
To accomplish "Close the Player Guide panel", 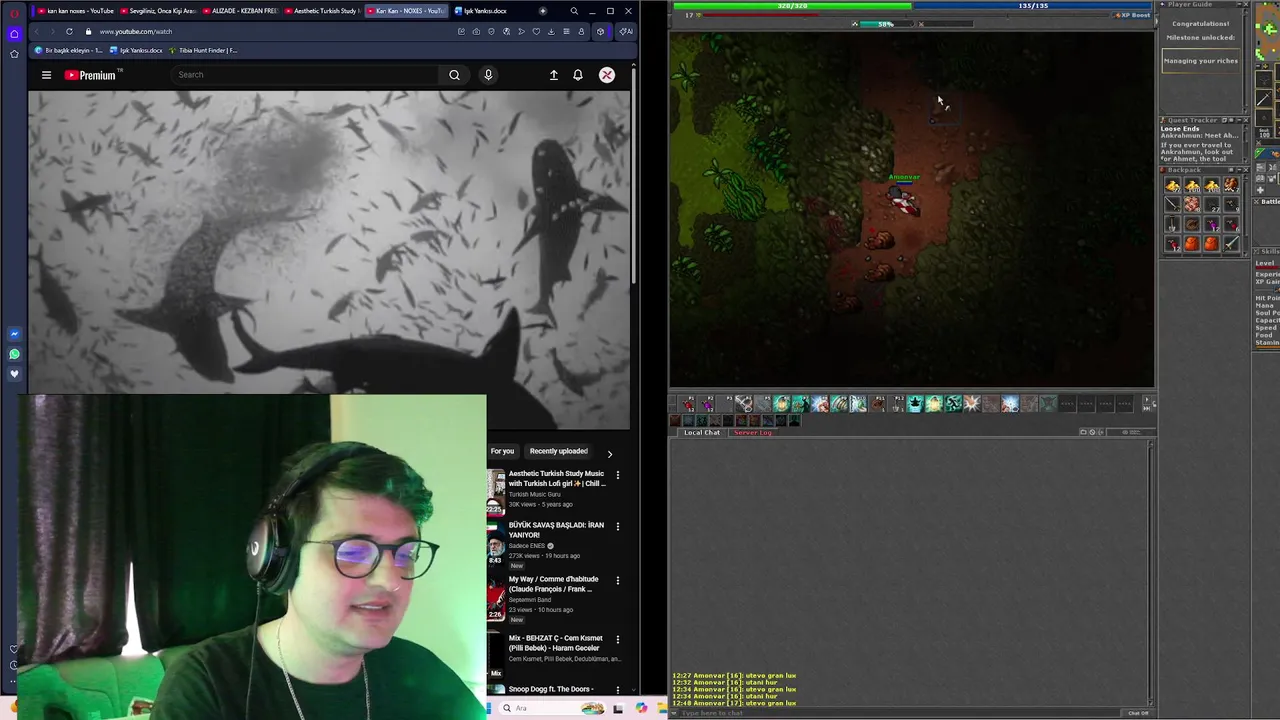I will 1246,5.
